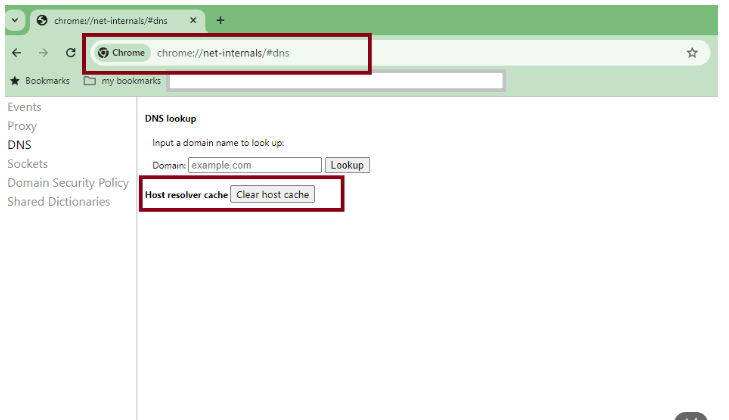This screenshot has width=729, height=420.
Task: Click the forward navigation arrow
Action: point(43,53)
